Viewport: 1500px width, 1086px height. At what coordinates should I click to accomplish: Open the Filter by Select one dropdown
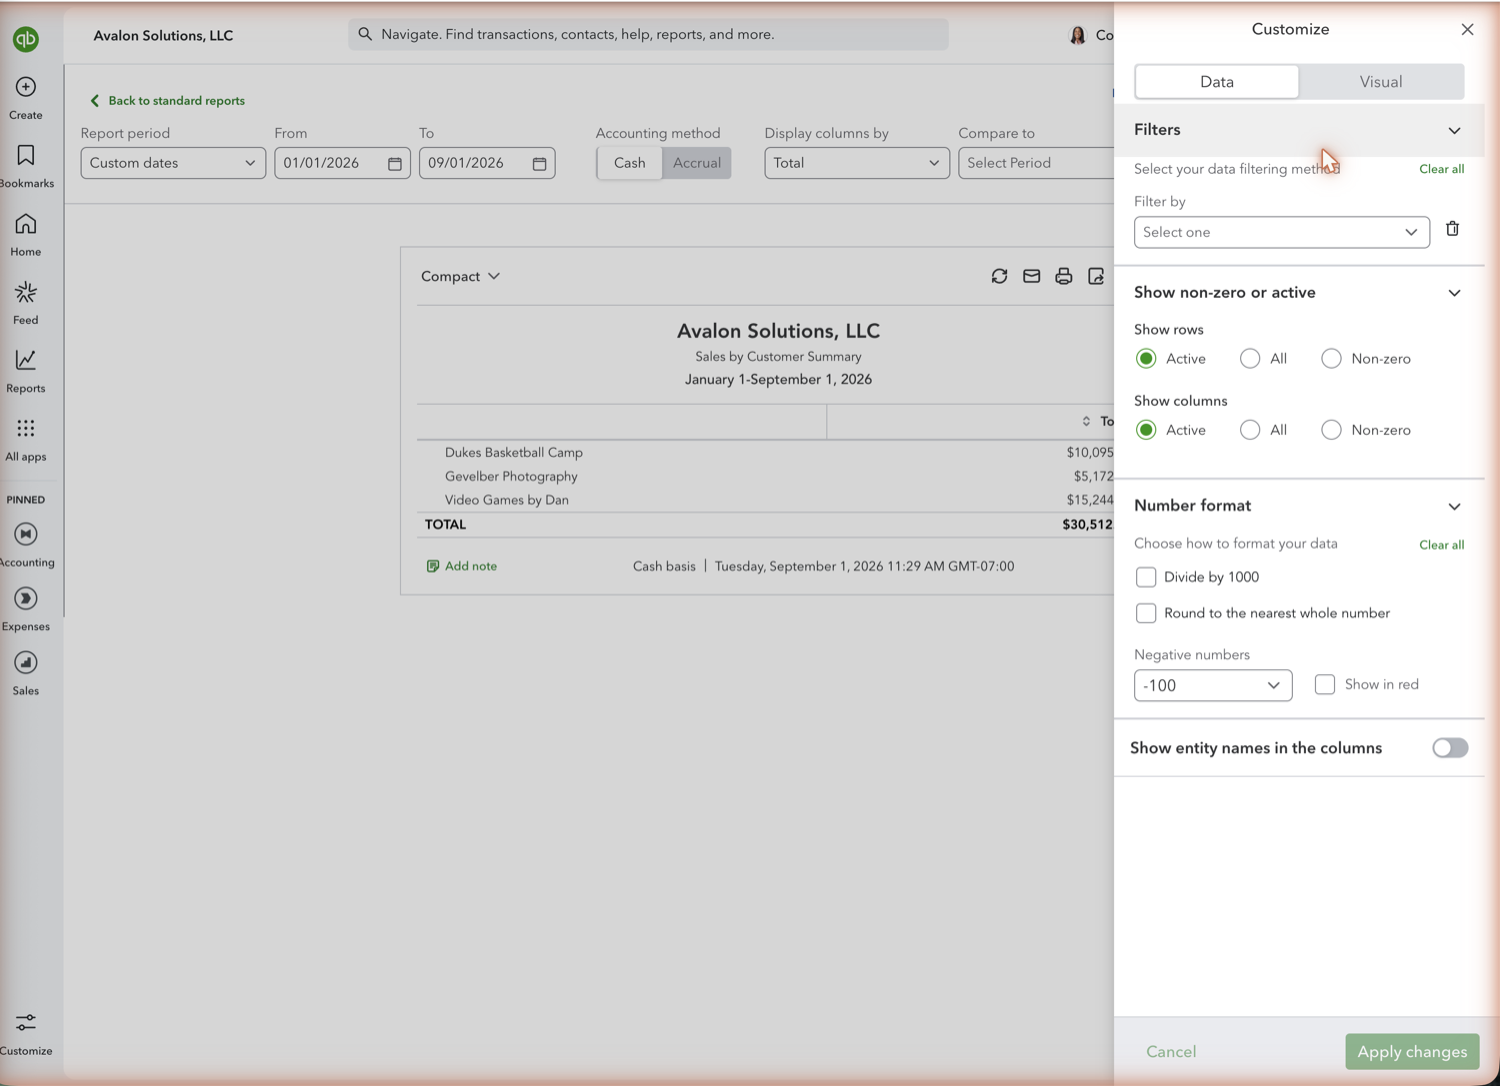1281,232
